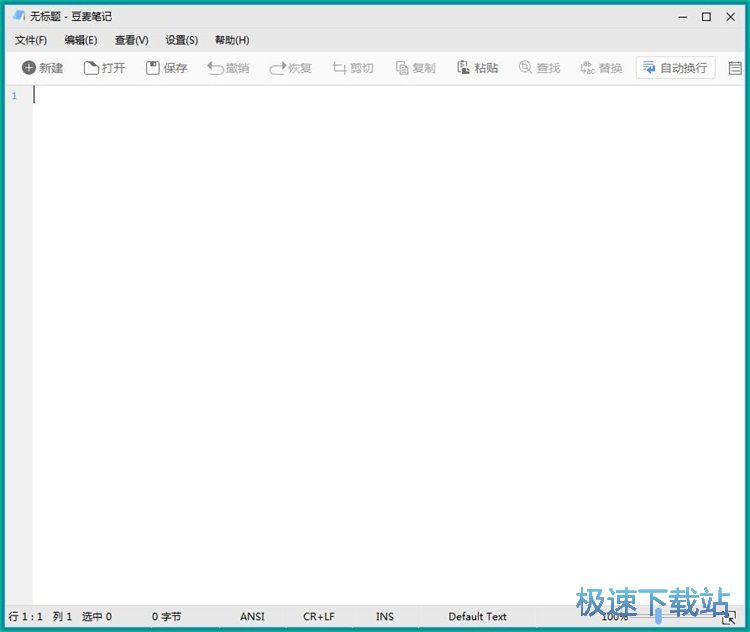750x632 pixels.
Task: Open the Help (帮助) menu
Action: coord(232,40)
